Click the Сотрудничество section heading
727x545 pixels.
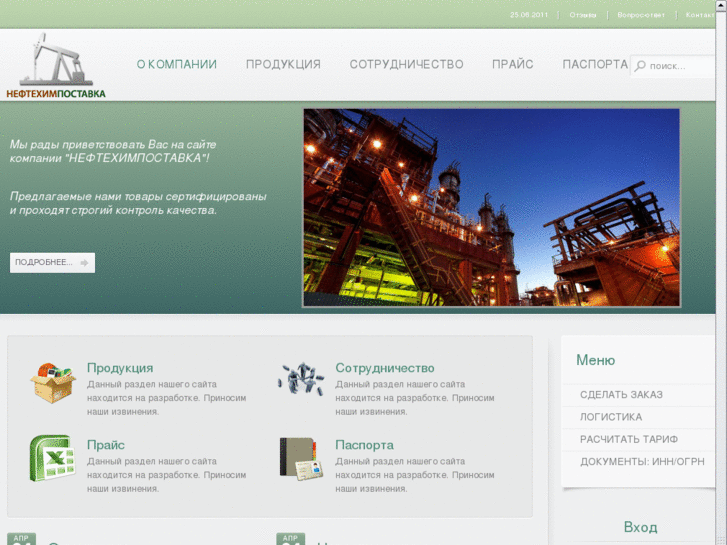(385, 368)
